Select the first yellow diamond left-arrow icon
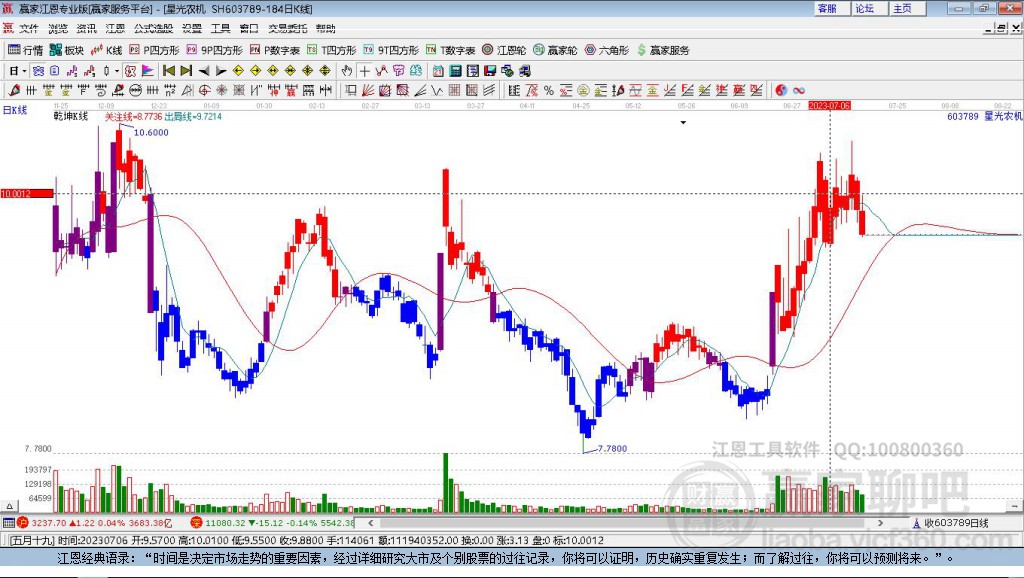This screenshot has width=1024, height=578. point(238,71)
